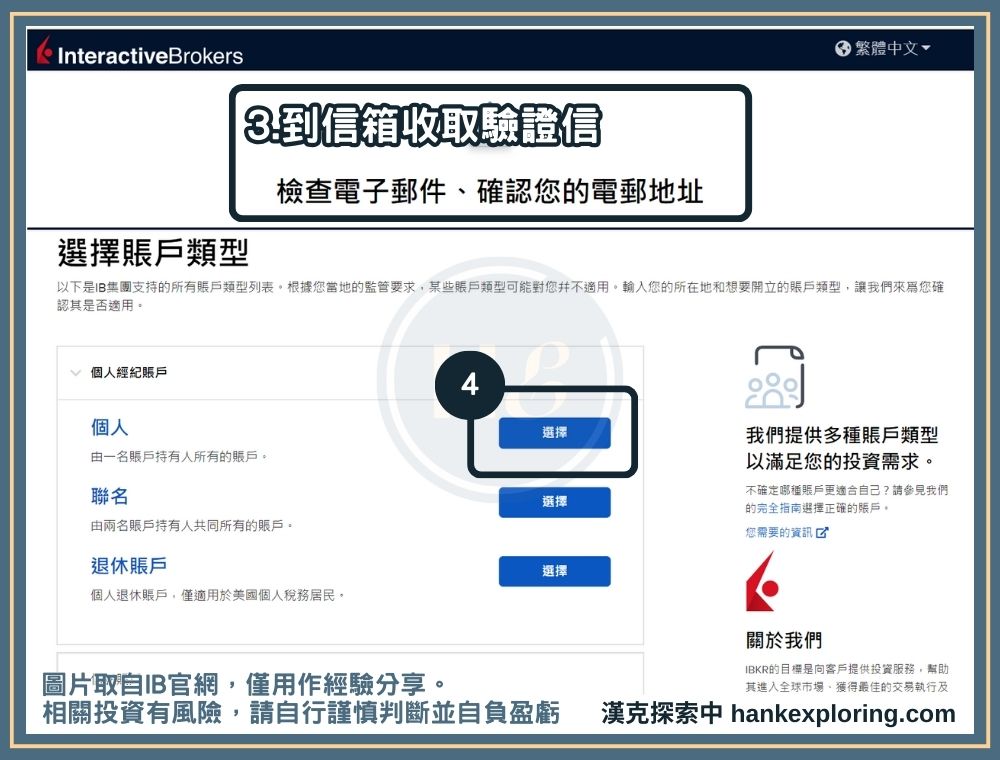Click the account types document icon
Screen dimensions: 1000x760
pos(774,377)
